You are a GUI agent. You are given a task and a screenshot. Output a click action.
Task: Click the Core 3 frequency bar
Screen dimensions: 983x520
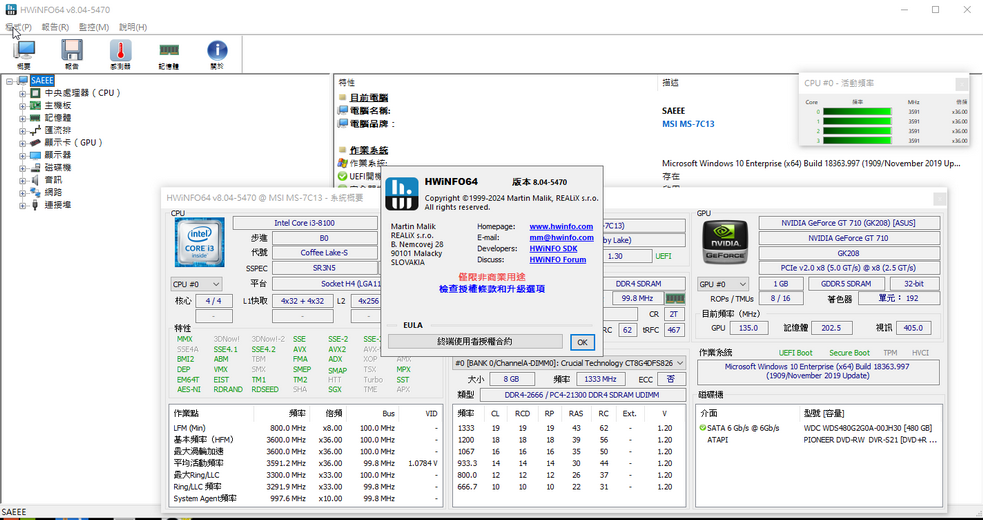click(857, 141)
